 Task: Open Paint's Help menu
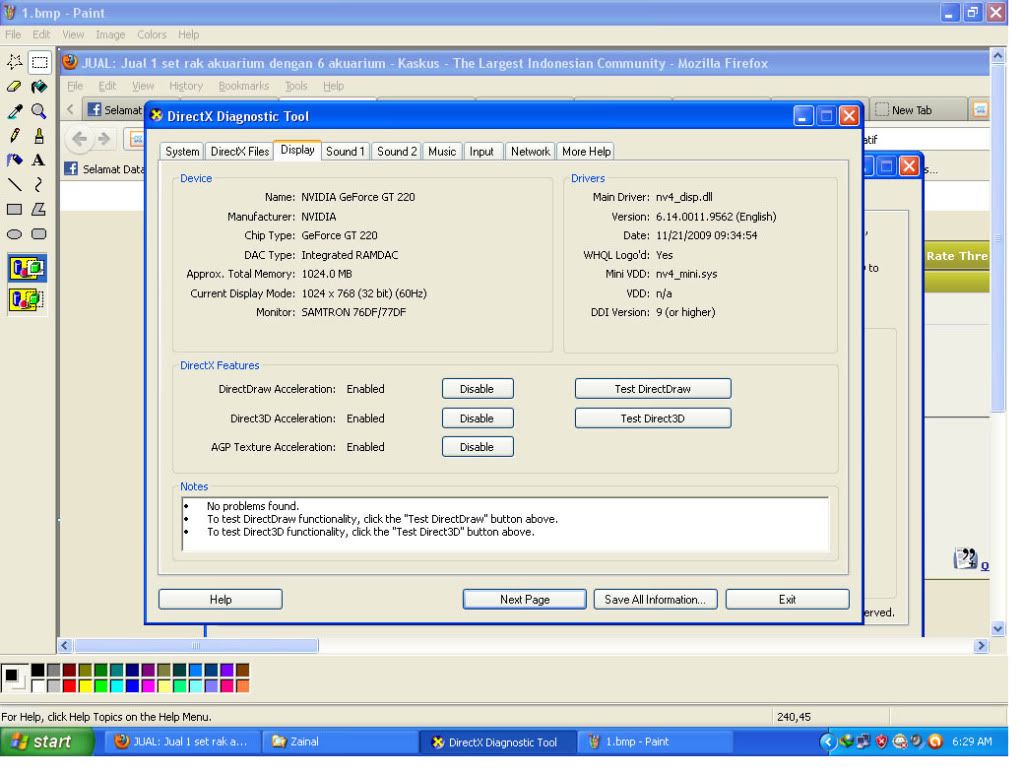[189, 35]
